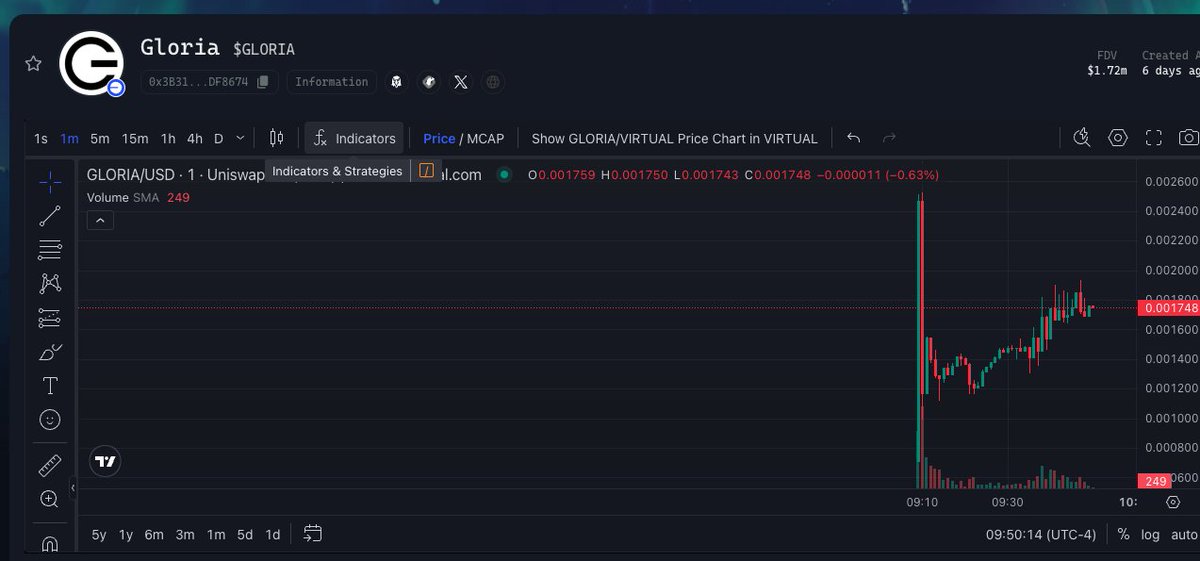
Task: Select the 4h timeframe
Action: (x=194, y=139)
